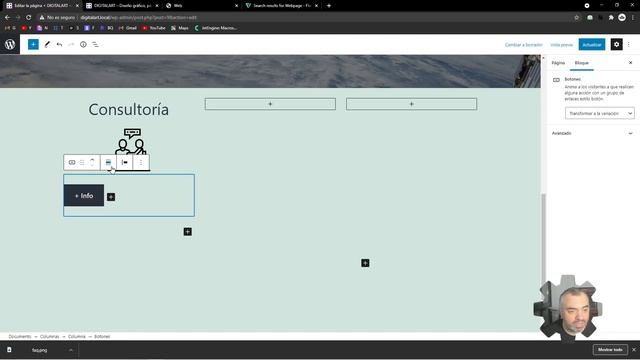Open faq.png download options arrow
640x360 pixels.
(71, 350)
